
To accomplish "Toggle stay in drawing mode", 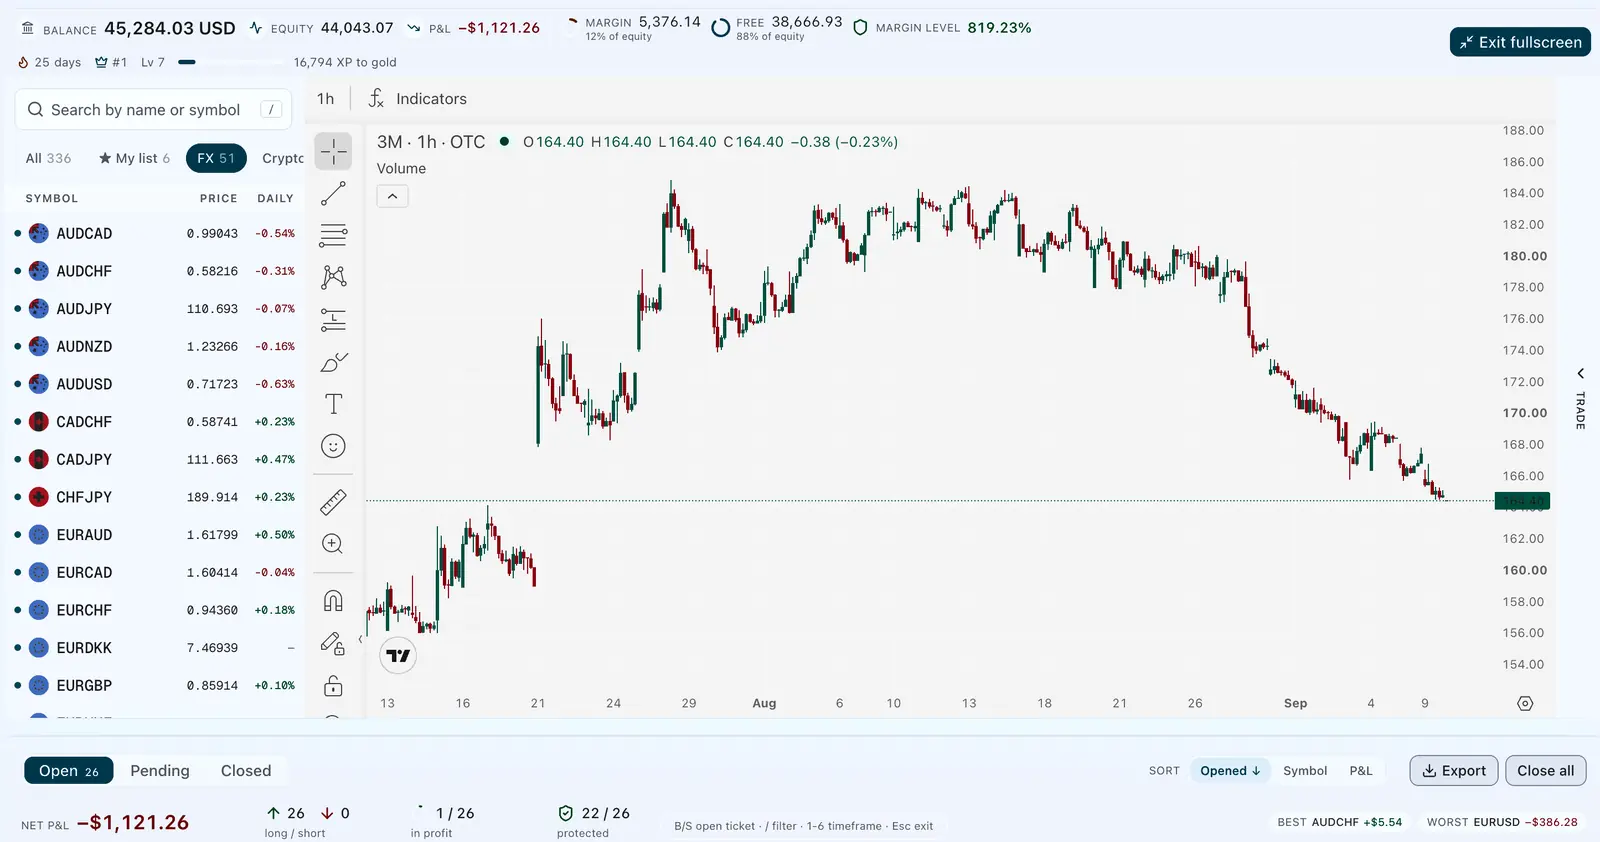I will click(x=333, y=643).
